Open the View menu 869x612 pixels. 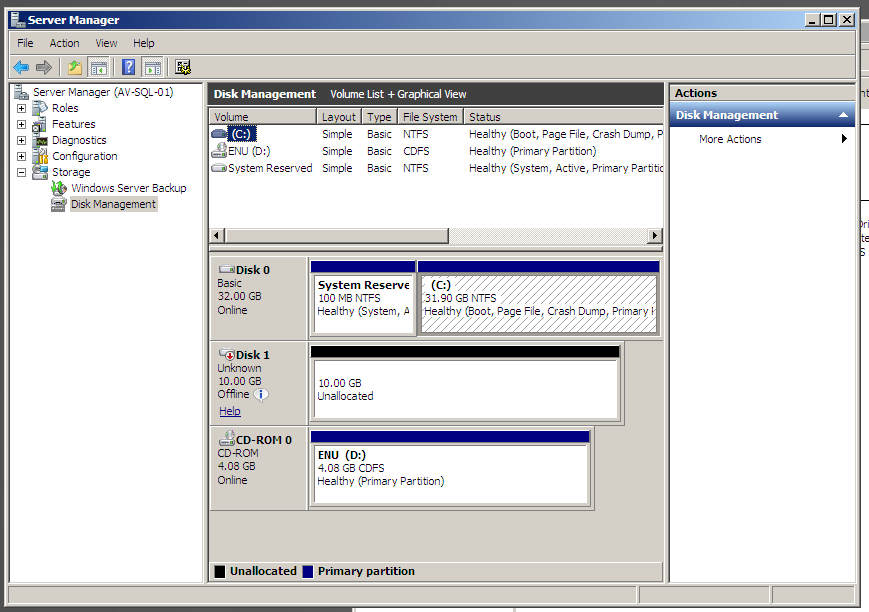coord(106,43)
